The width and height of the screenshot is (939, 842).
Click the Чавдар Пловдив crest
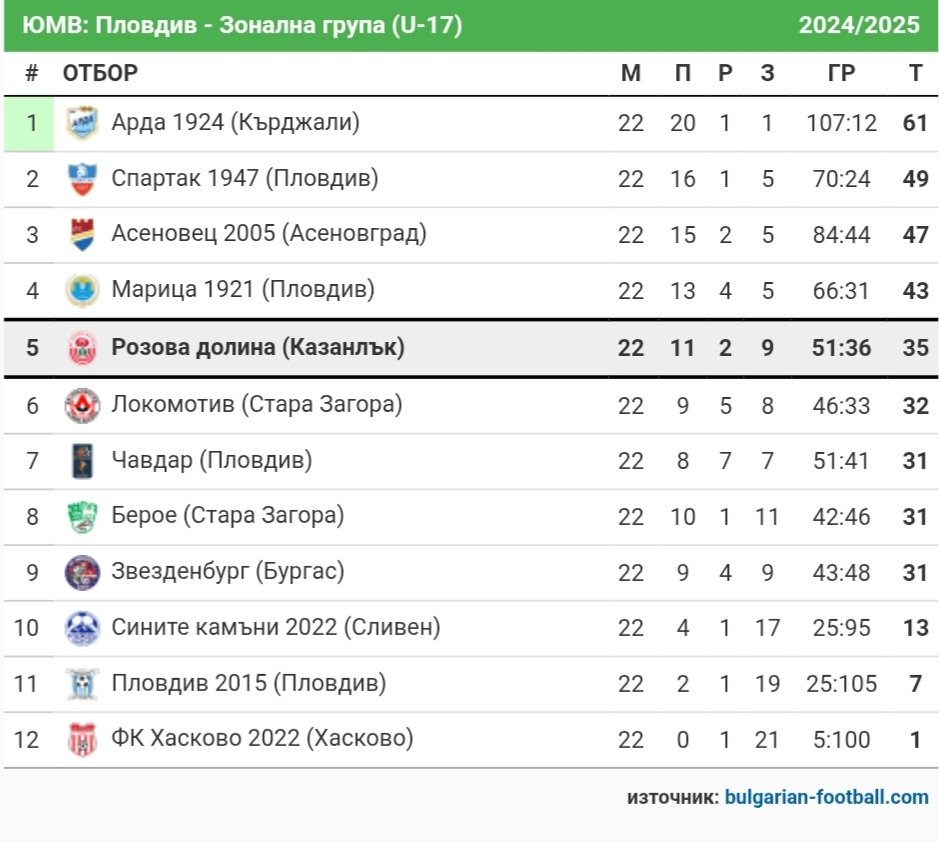coord(82,461)
